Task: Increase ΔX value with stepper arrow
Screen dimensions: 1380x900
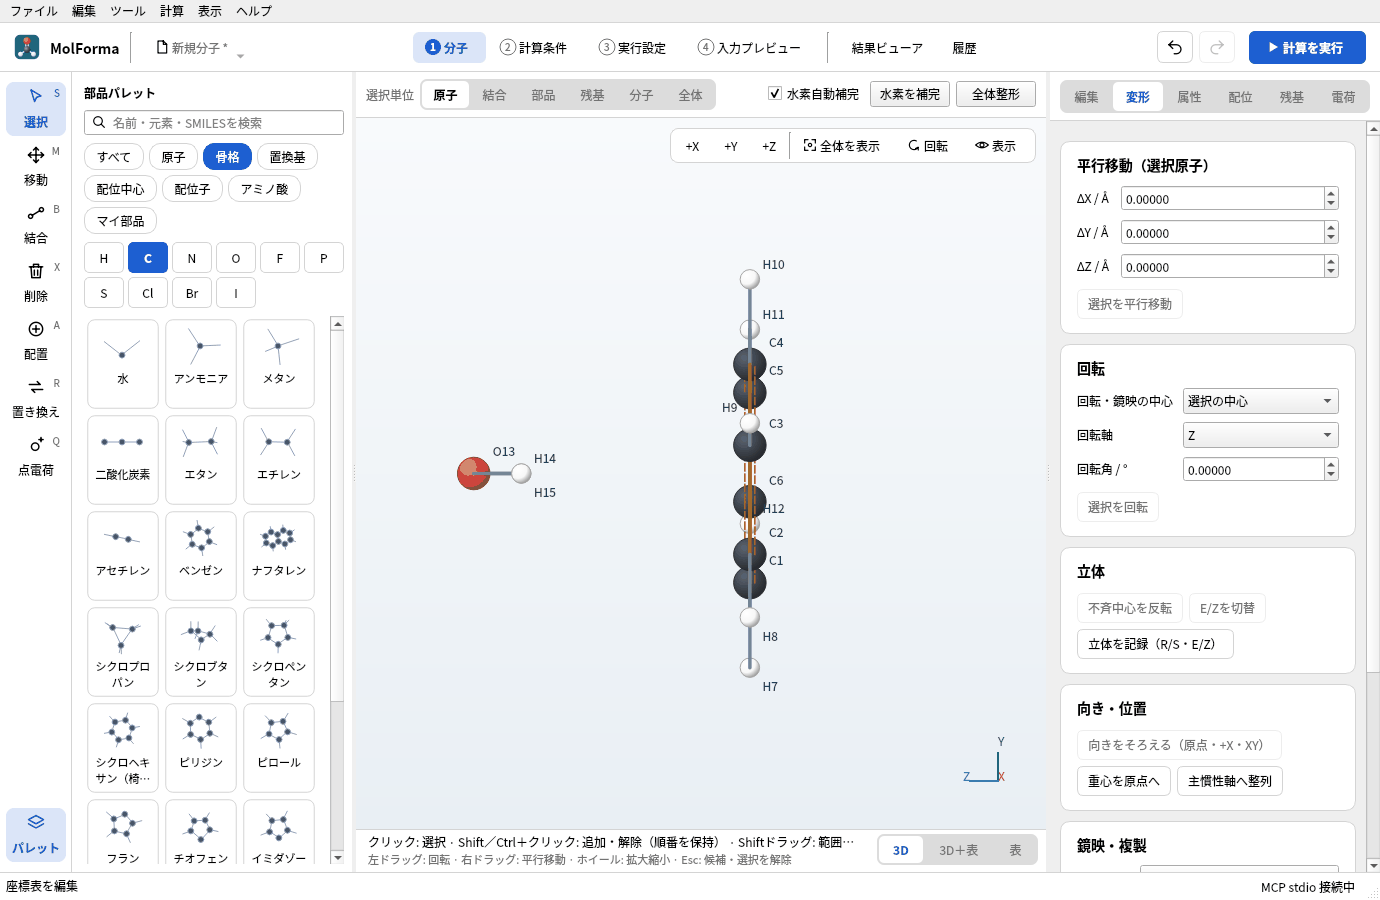Action: [x=1331, y=194]
